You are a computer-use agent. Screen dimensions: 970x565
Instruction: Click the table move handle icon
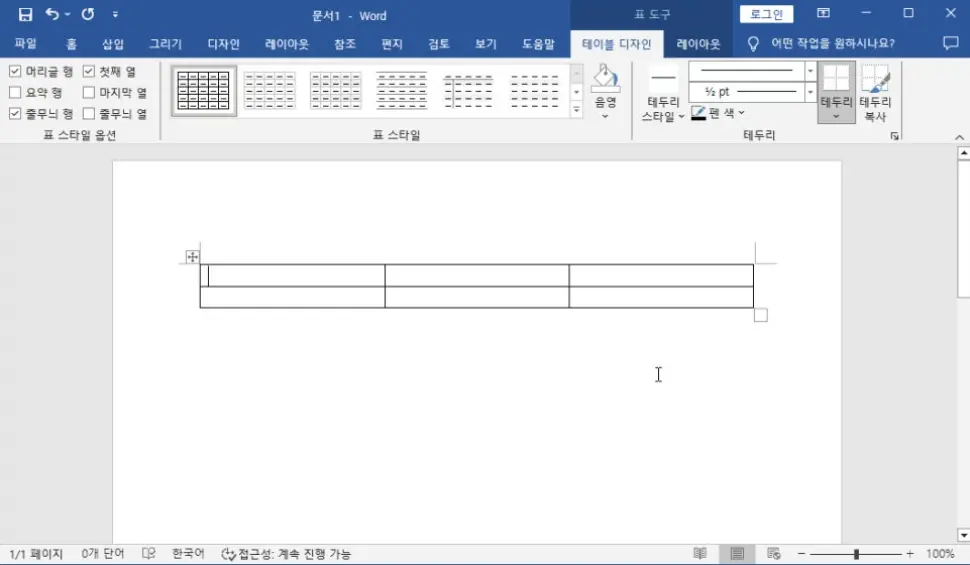192,257
